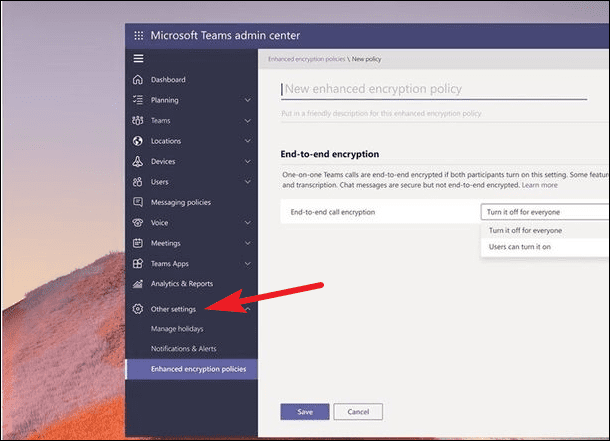Collapse the sidebar with hamburger icon
Screen dimensions: 610x441
(x=138, y=59)
